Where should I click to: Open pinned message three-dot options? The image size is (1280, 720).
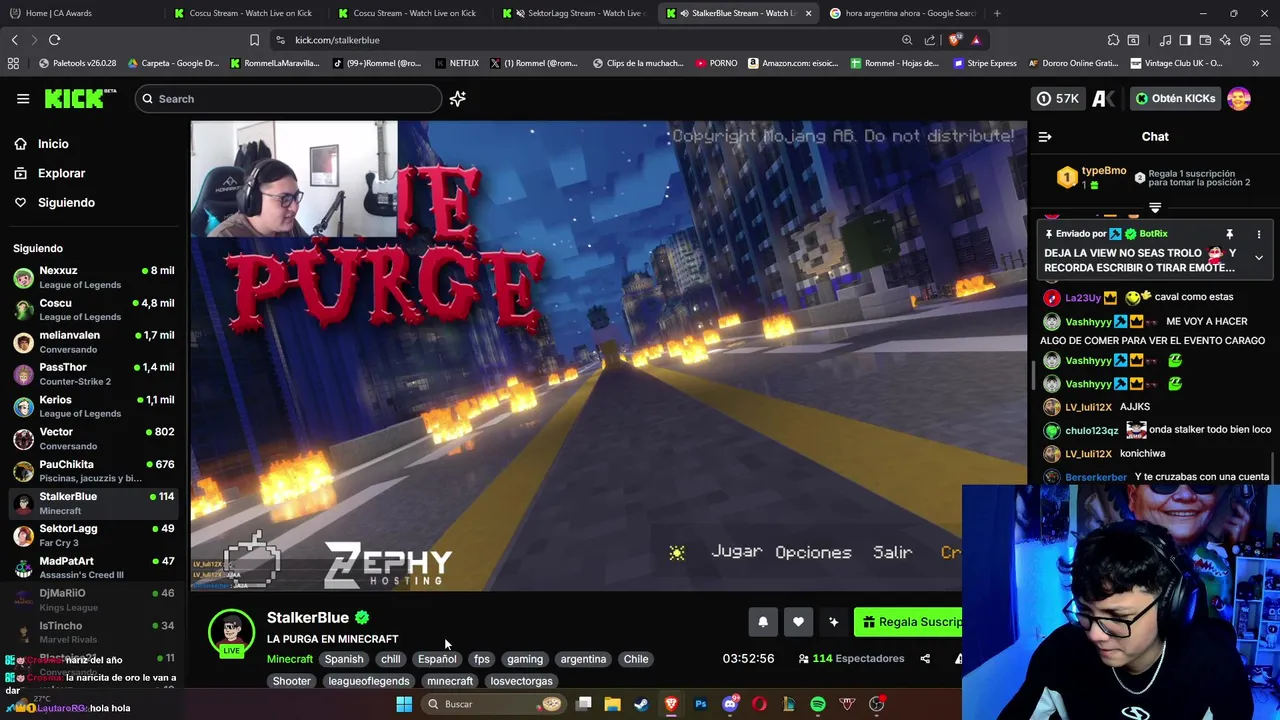pyautogui.click(x=1259, y=234)
